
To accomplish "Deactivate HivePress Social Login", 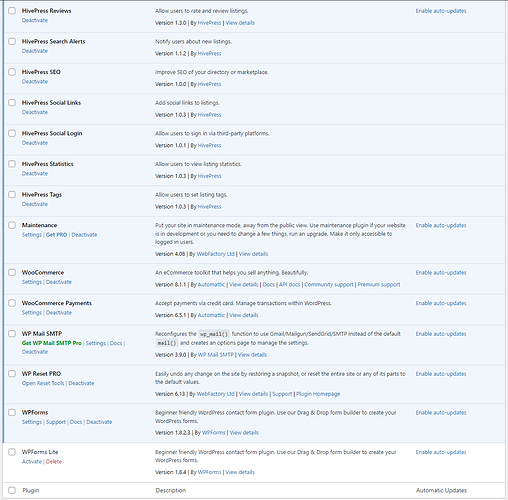I will (x=35, y=143).
